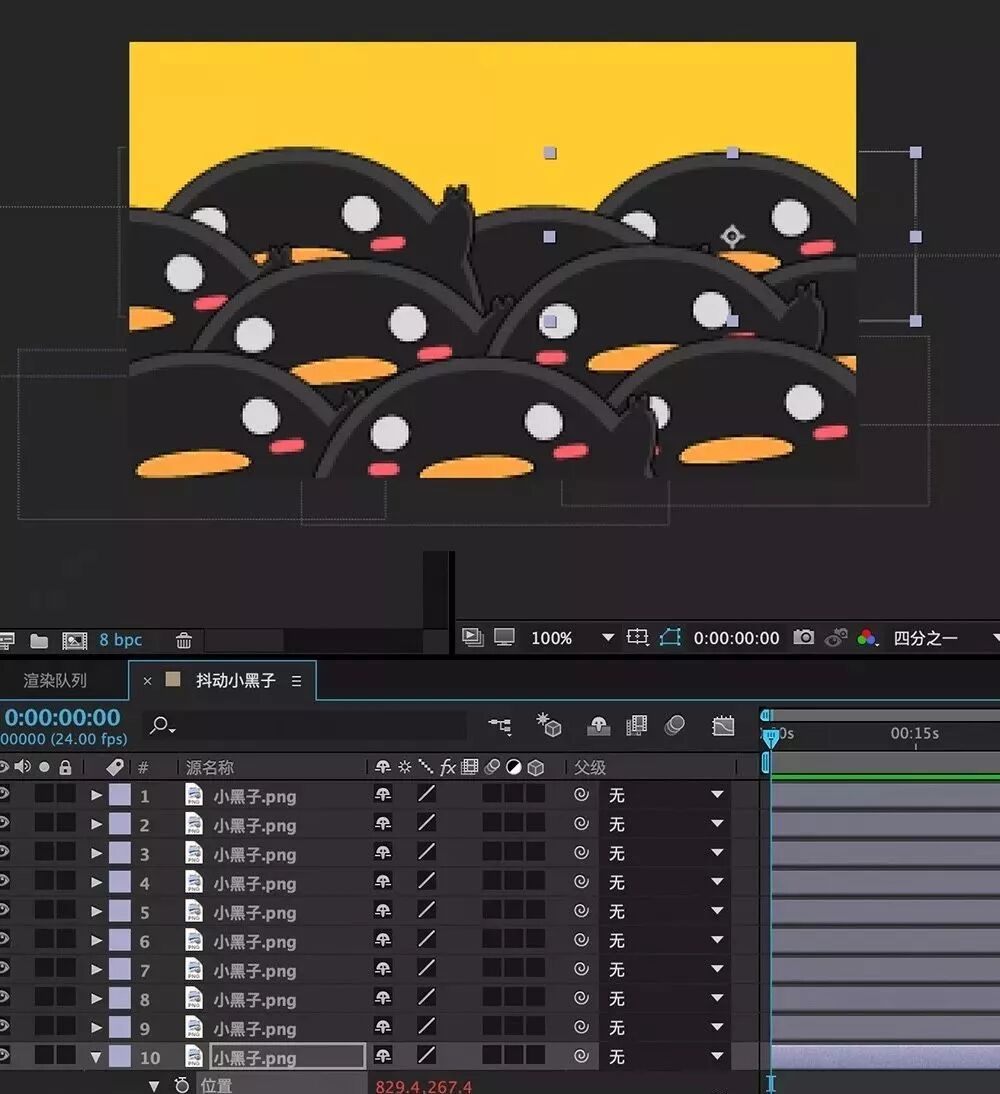Click the 3D layer cube column header icon

tap(535, 767)
